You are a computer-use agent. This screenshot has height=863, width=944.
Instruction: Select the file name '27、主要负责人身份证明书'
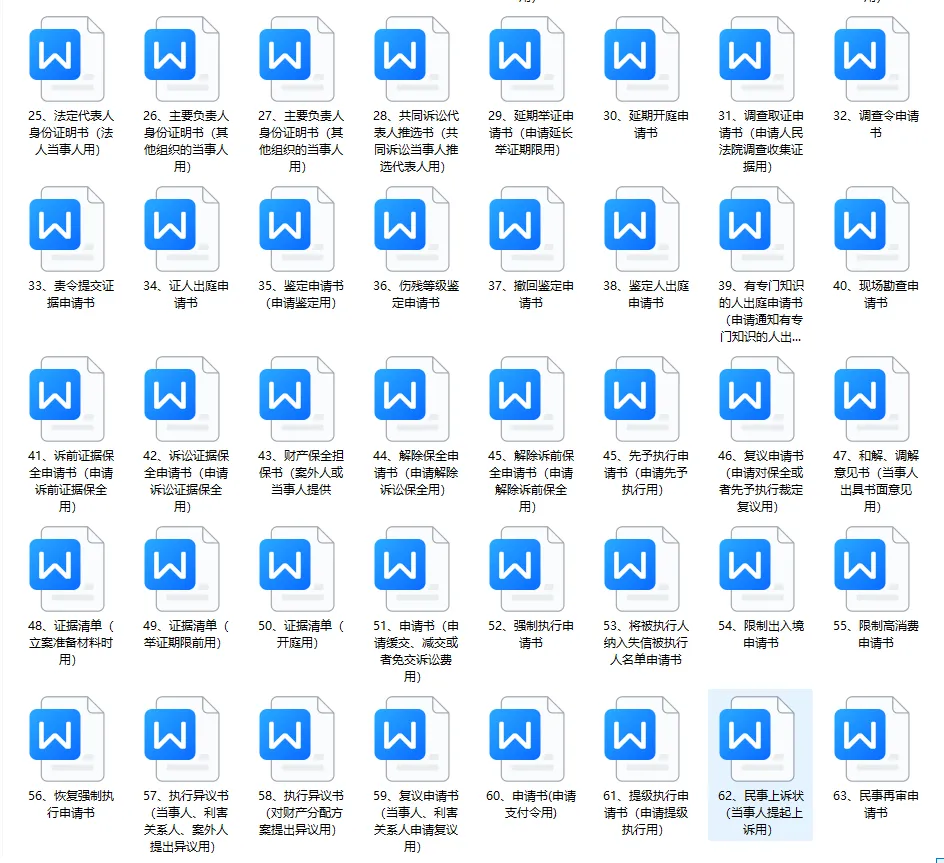click(x=301, y=141)
